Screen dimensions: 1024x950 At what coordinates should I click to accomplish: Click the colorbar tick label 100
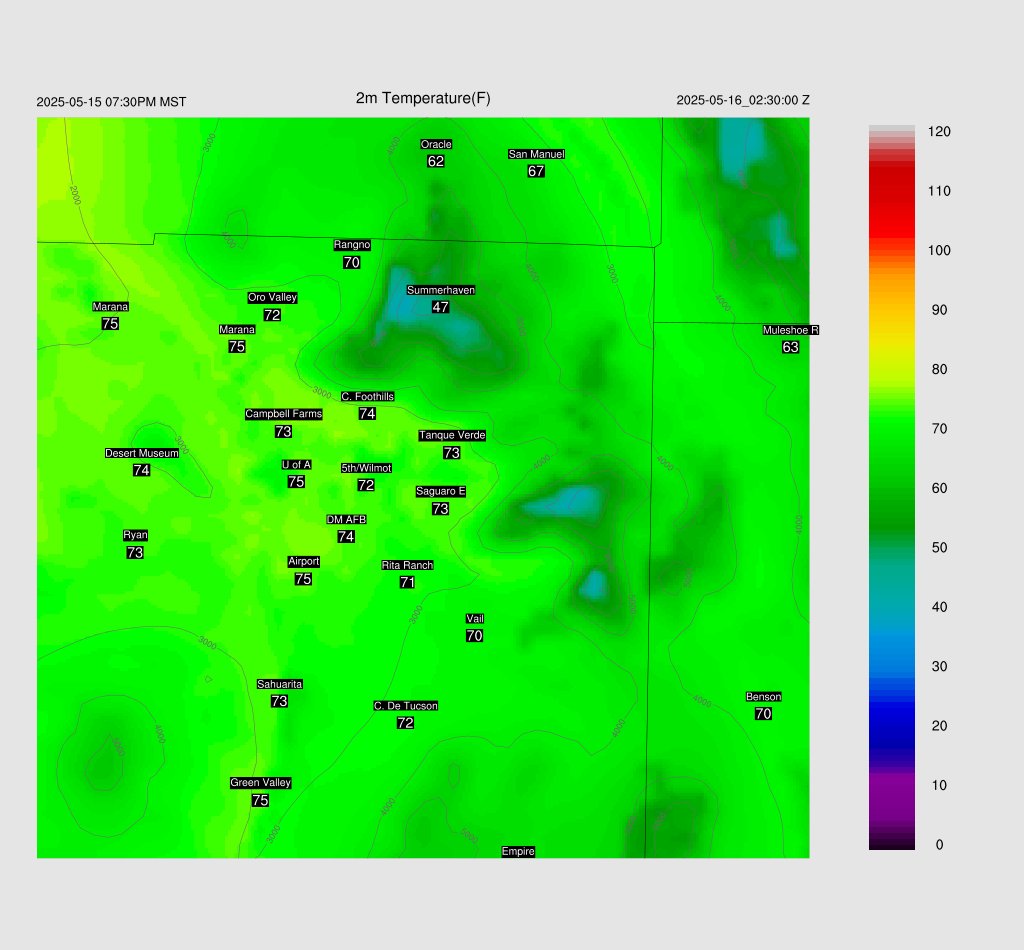[x=939, y=251]
